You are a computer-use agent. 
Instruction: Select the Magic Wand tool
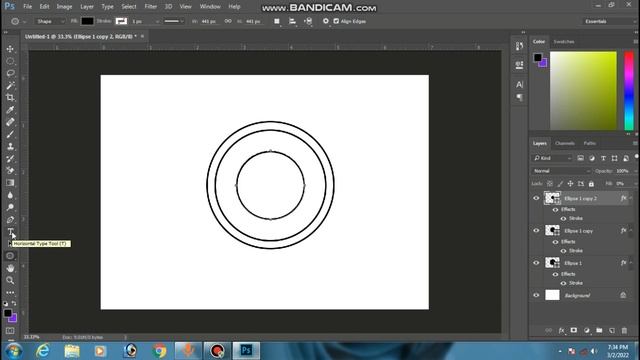pyautogui.click(x=10, y=86)
